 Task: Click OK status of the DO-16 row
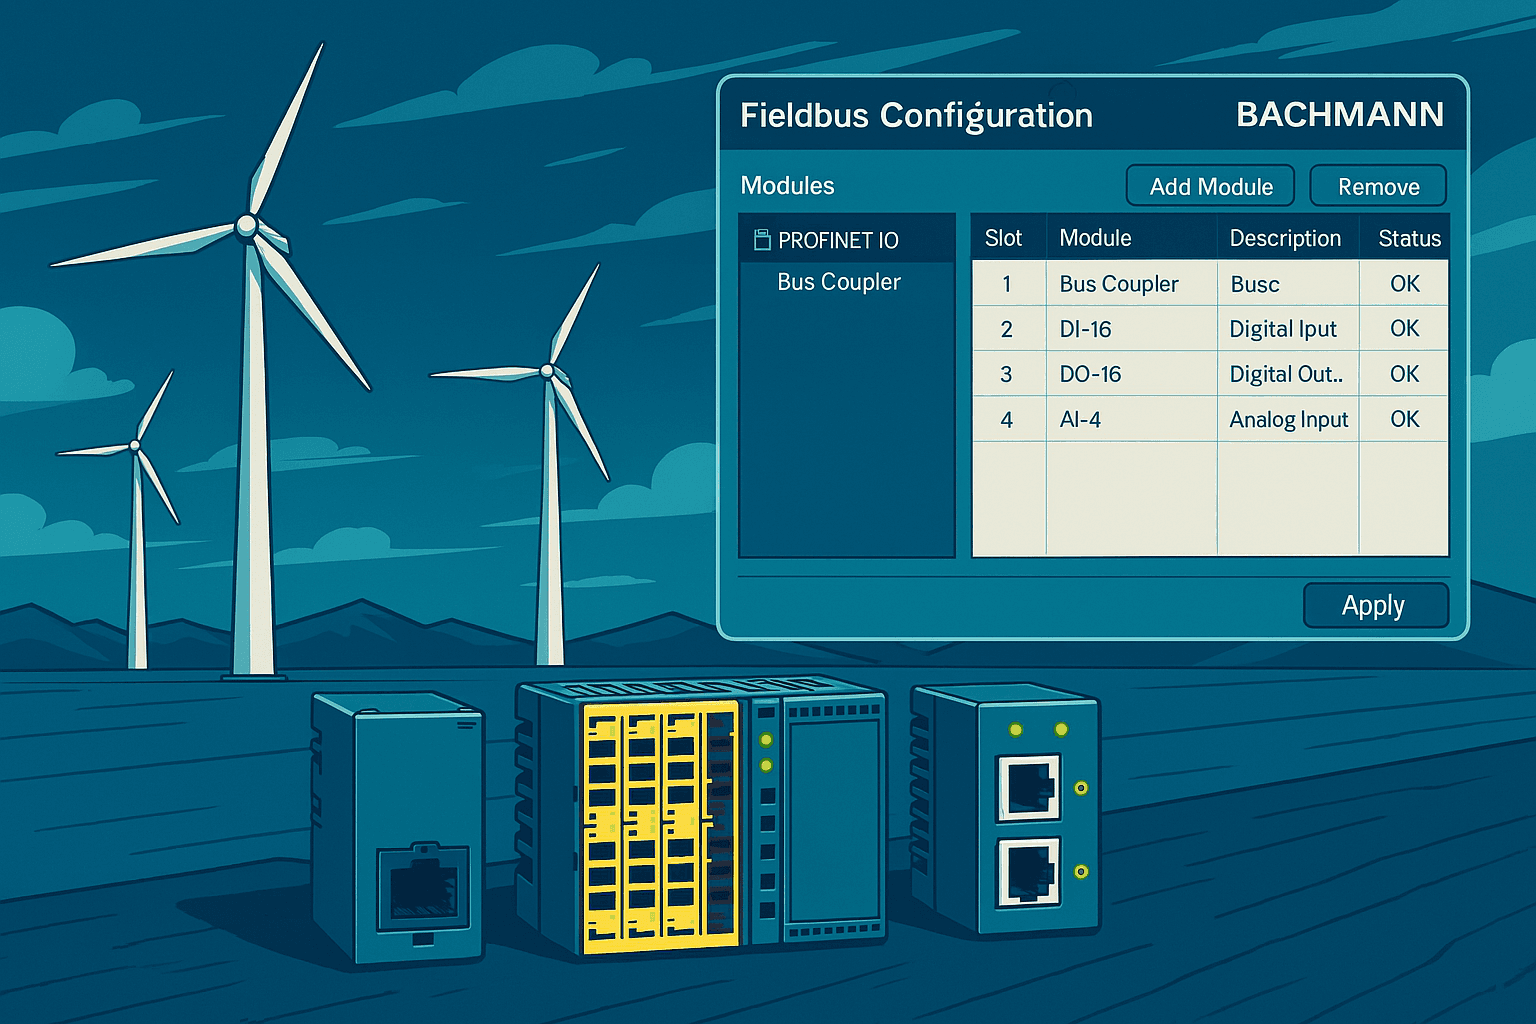(x=1404, y=374)
